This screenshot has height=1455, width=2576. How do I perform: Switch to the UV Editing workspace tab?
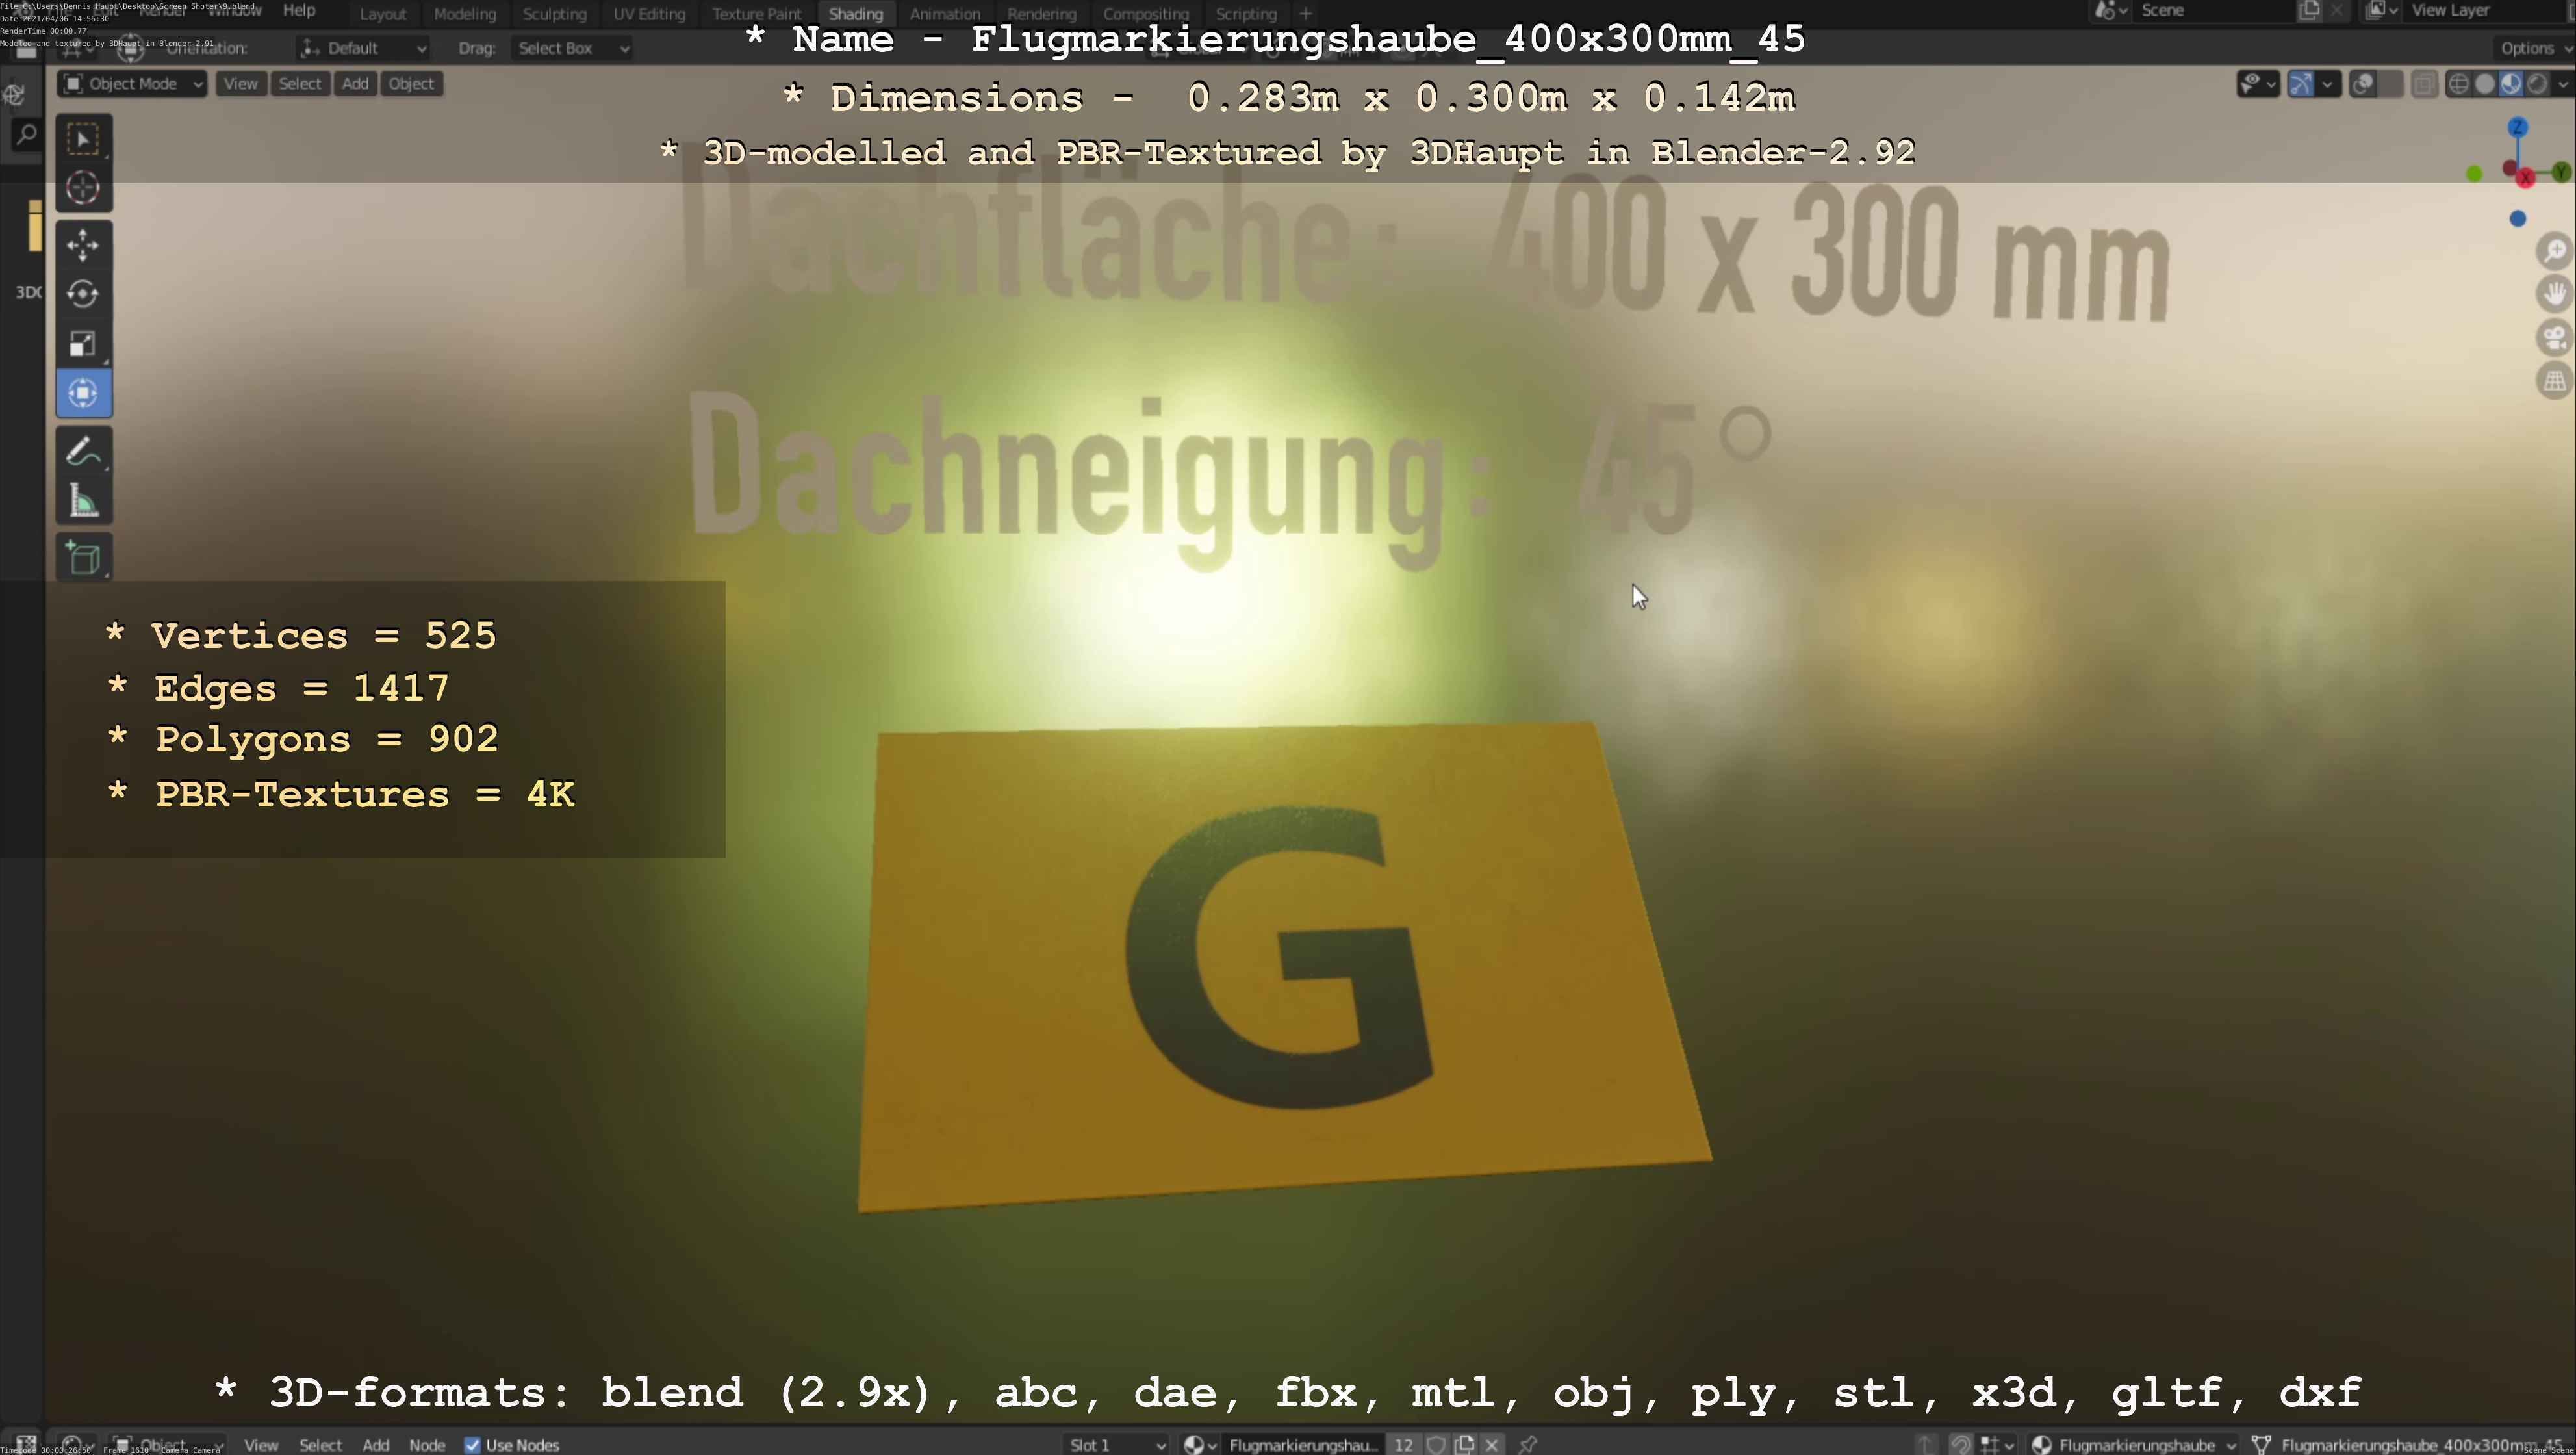click(649, 14)
